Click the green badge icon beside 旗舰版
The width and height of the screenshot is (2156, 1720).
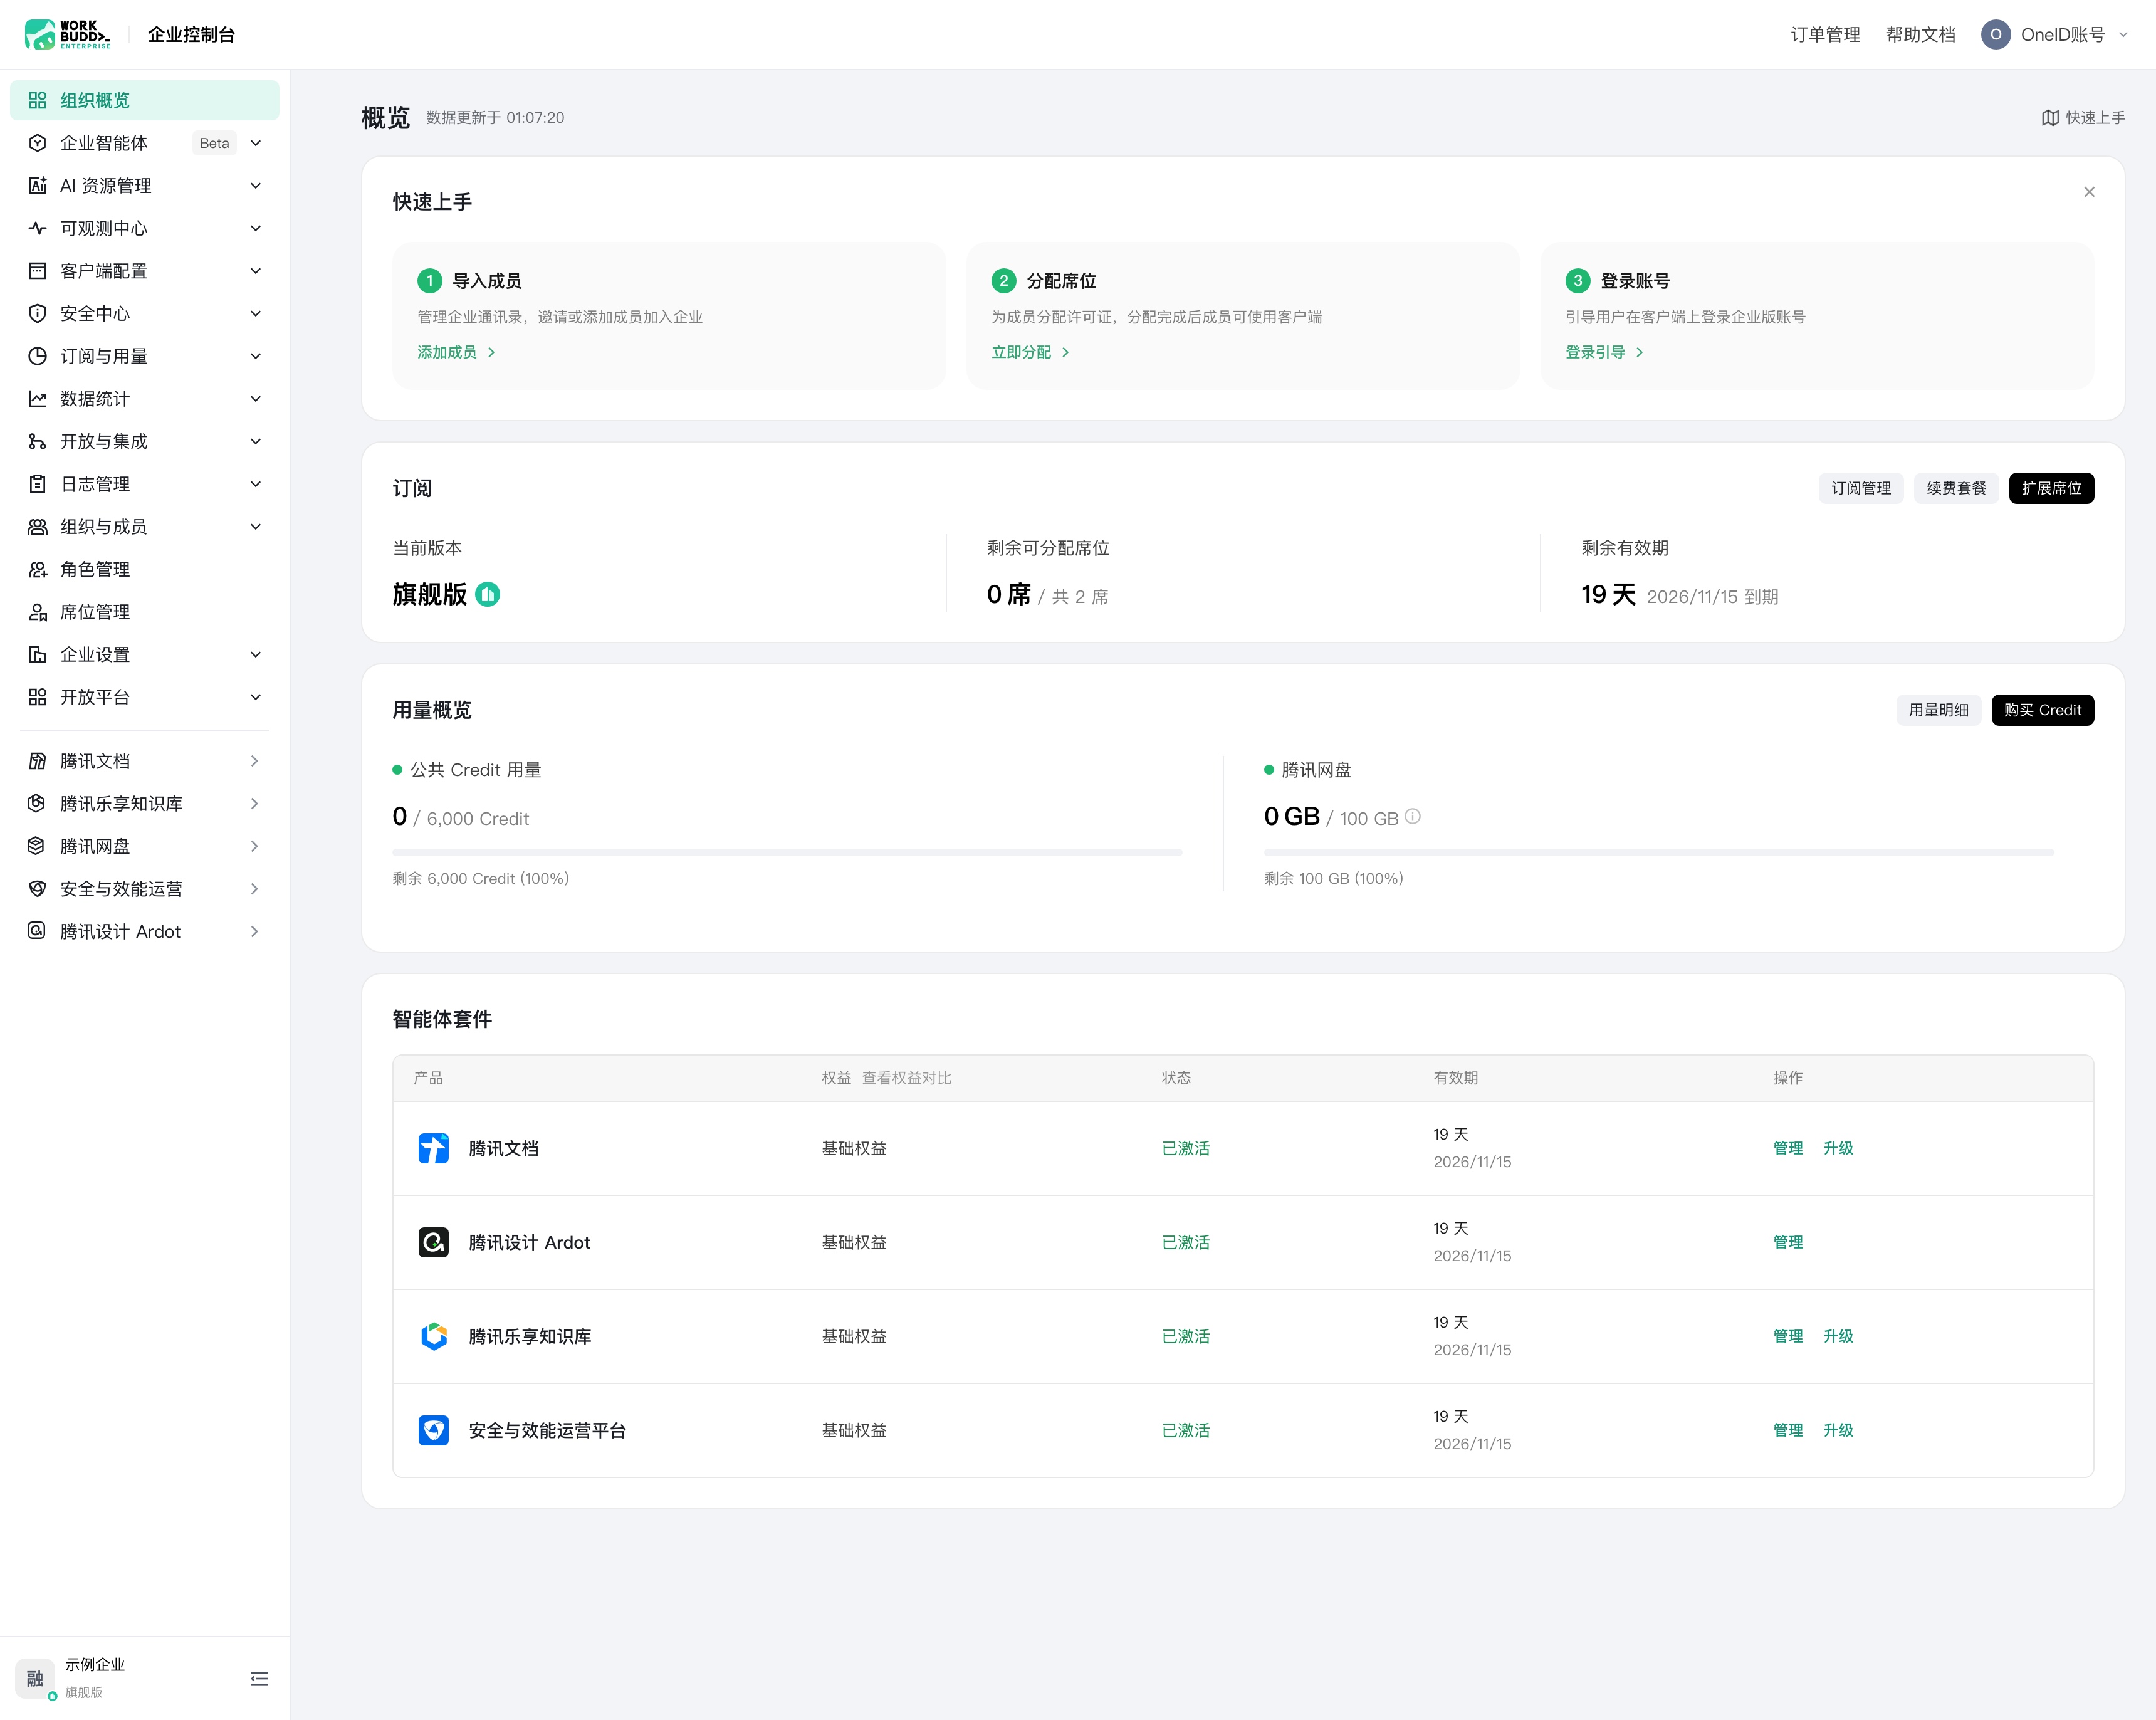coord(487,594)
